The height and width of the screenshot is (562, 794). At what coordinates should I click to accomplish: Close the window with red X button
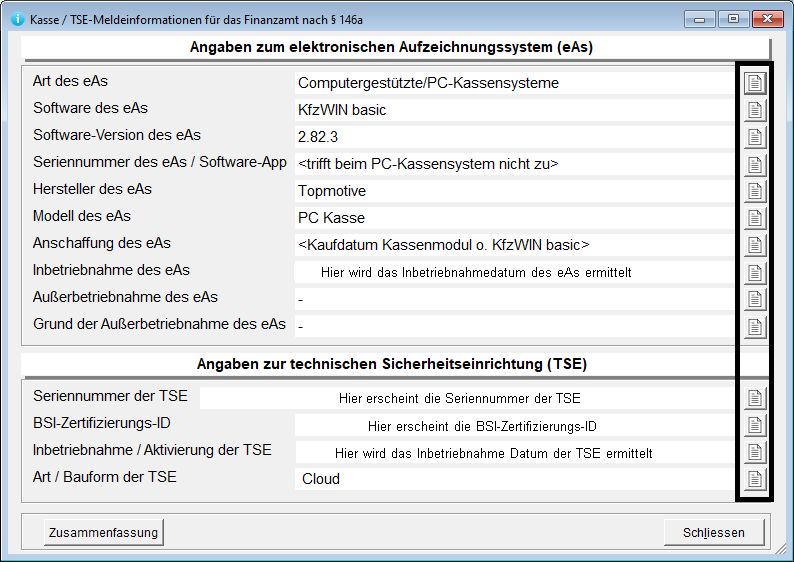(x=767, y=19)
